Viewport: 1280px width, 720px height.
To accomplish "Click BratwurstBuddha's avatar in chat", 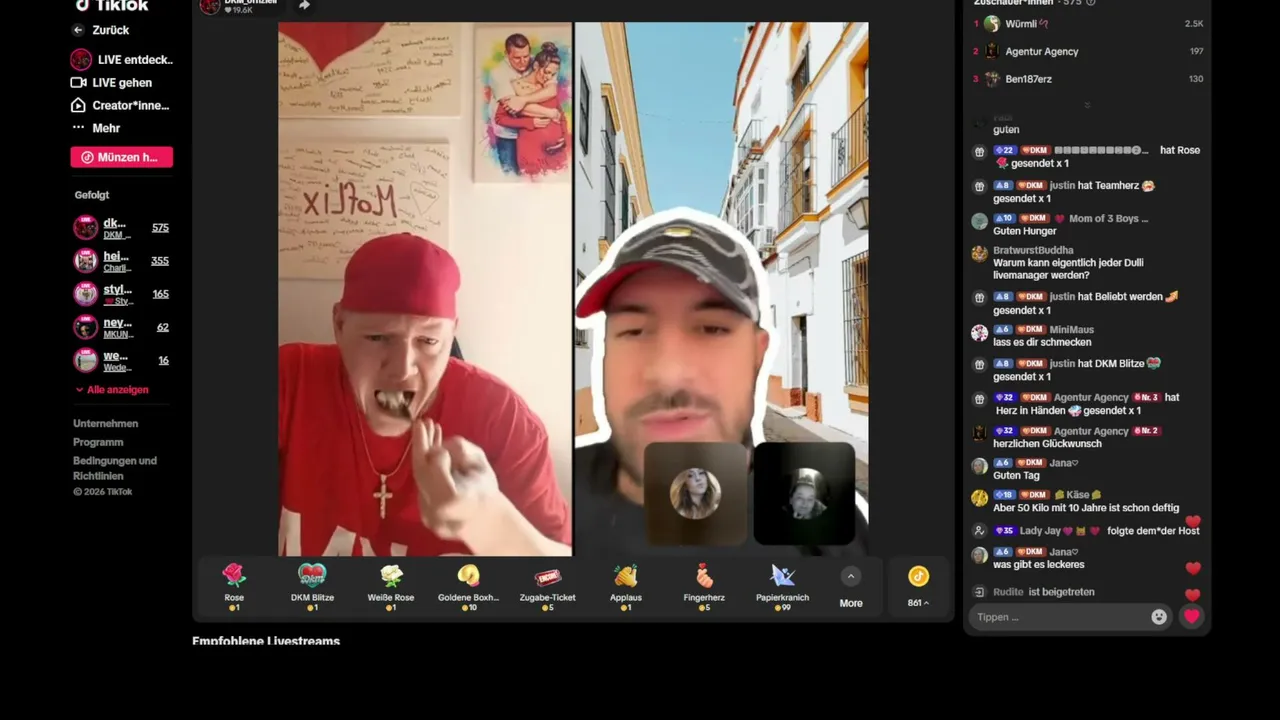I will pyautogui.click(x=979, y=254).
